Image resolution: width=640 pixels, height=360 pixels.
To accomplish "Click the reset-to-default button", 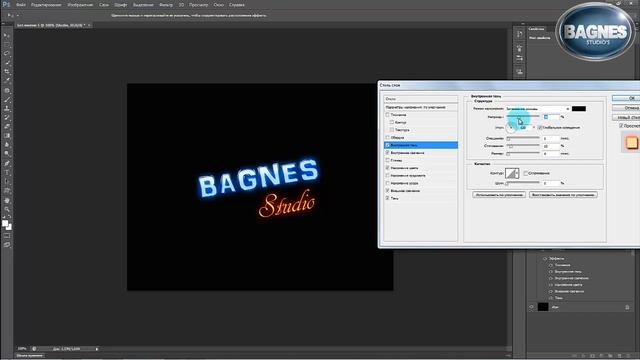I will pos(563,195).
